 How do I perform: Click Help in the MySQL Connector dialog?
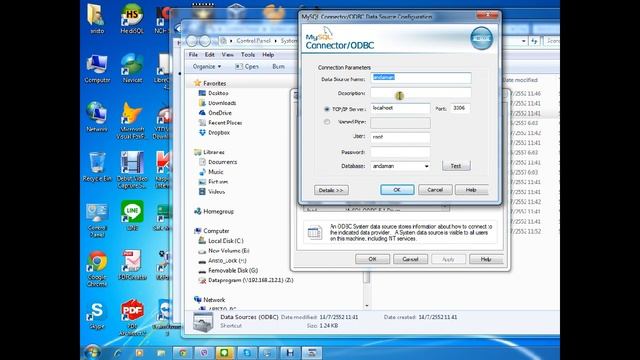coord(471,190)
